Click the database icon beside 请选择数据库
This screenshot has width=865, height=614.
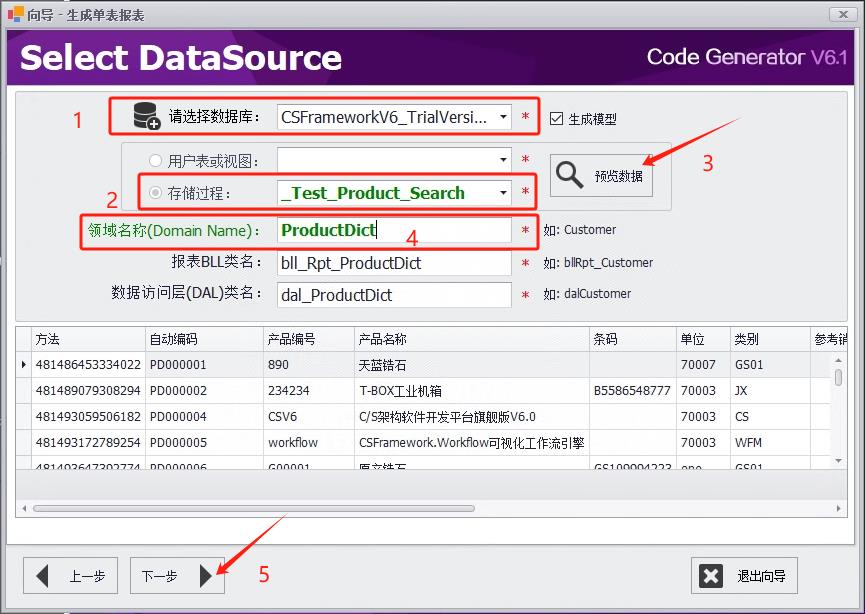click(144, 115)
